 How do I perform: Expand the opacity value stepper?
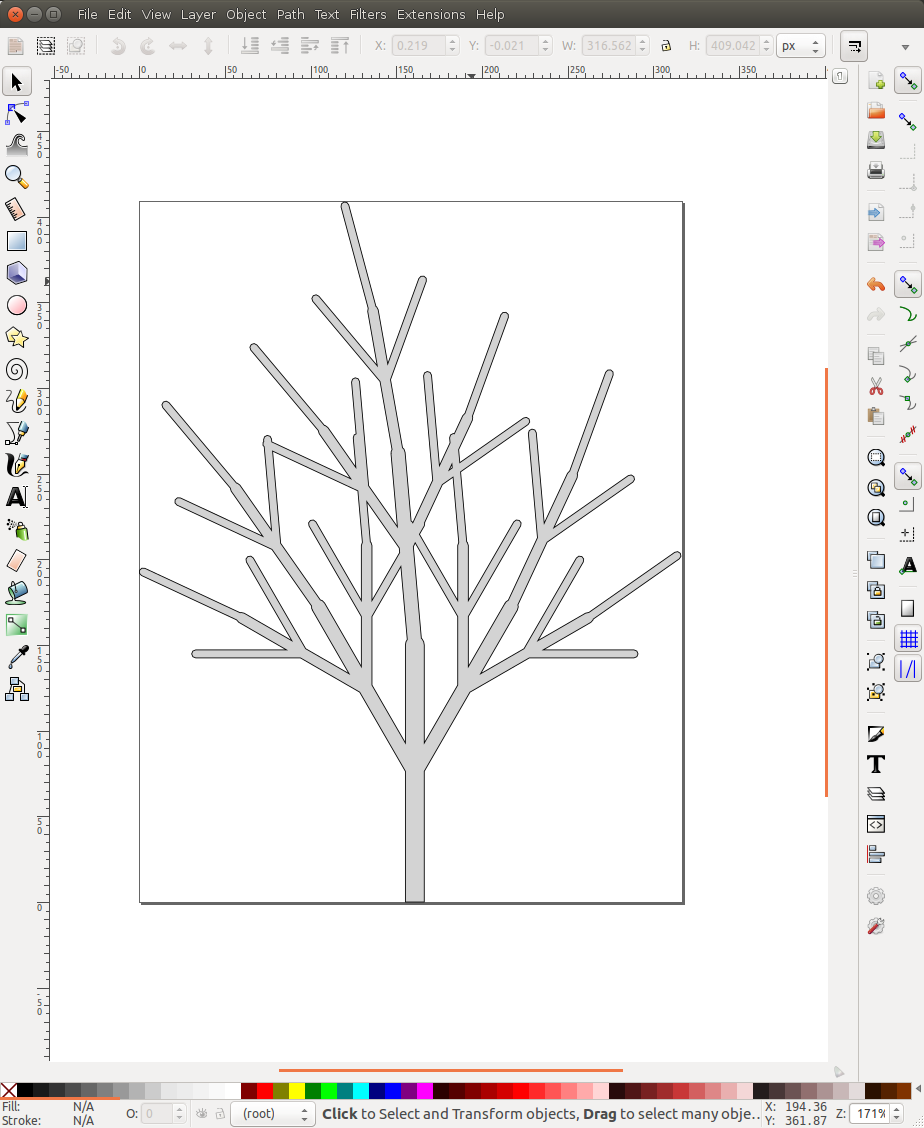coord(178,1113)
